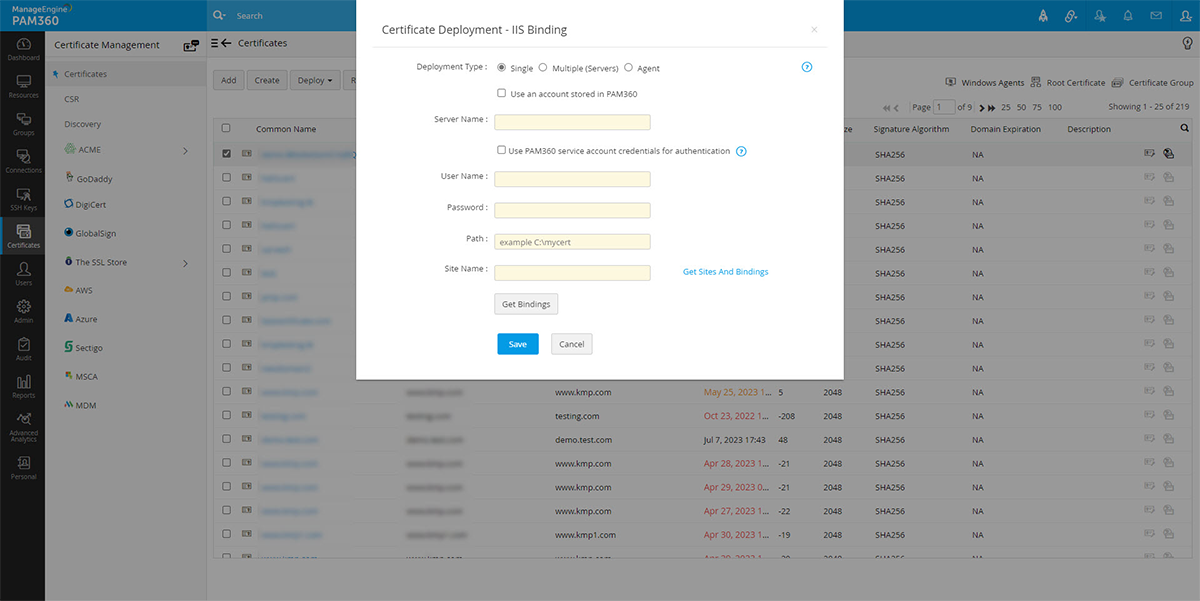Viewport: 1200px width, 601px height.
Task: Click help icon next to service account option
Action: (x=741, y=151)
